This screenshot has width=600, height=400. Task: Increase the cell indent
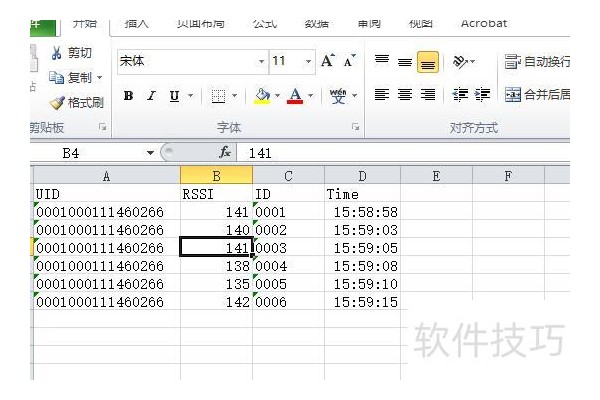[482, 94]
